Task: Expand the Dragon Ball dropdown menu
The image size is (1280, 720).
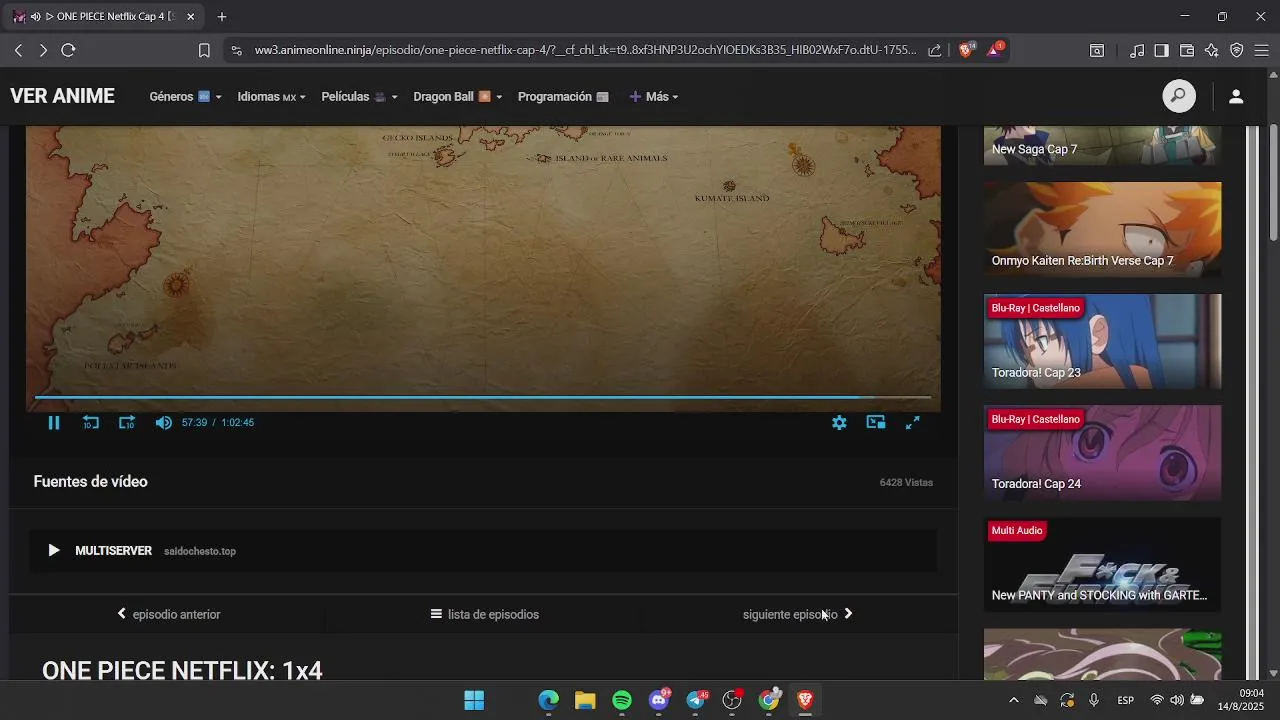Action: [457, 97]
